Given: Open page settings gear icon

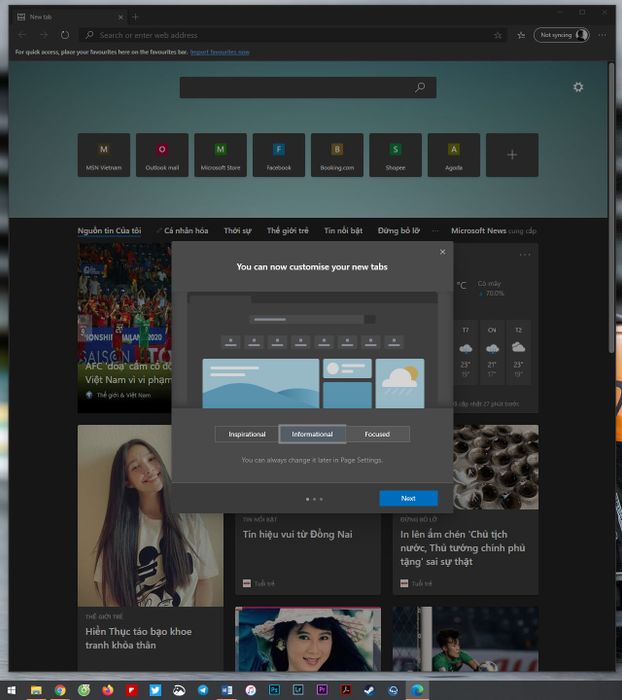Looking at the screenshot, I should point(578,87).
